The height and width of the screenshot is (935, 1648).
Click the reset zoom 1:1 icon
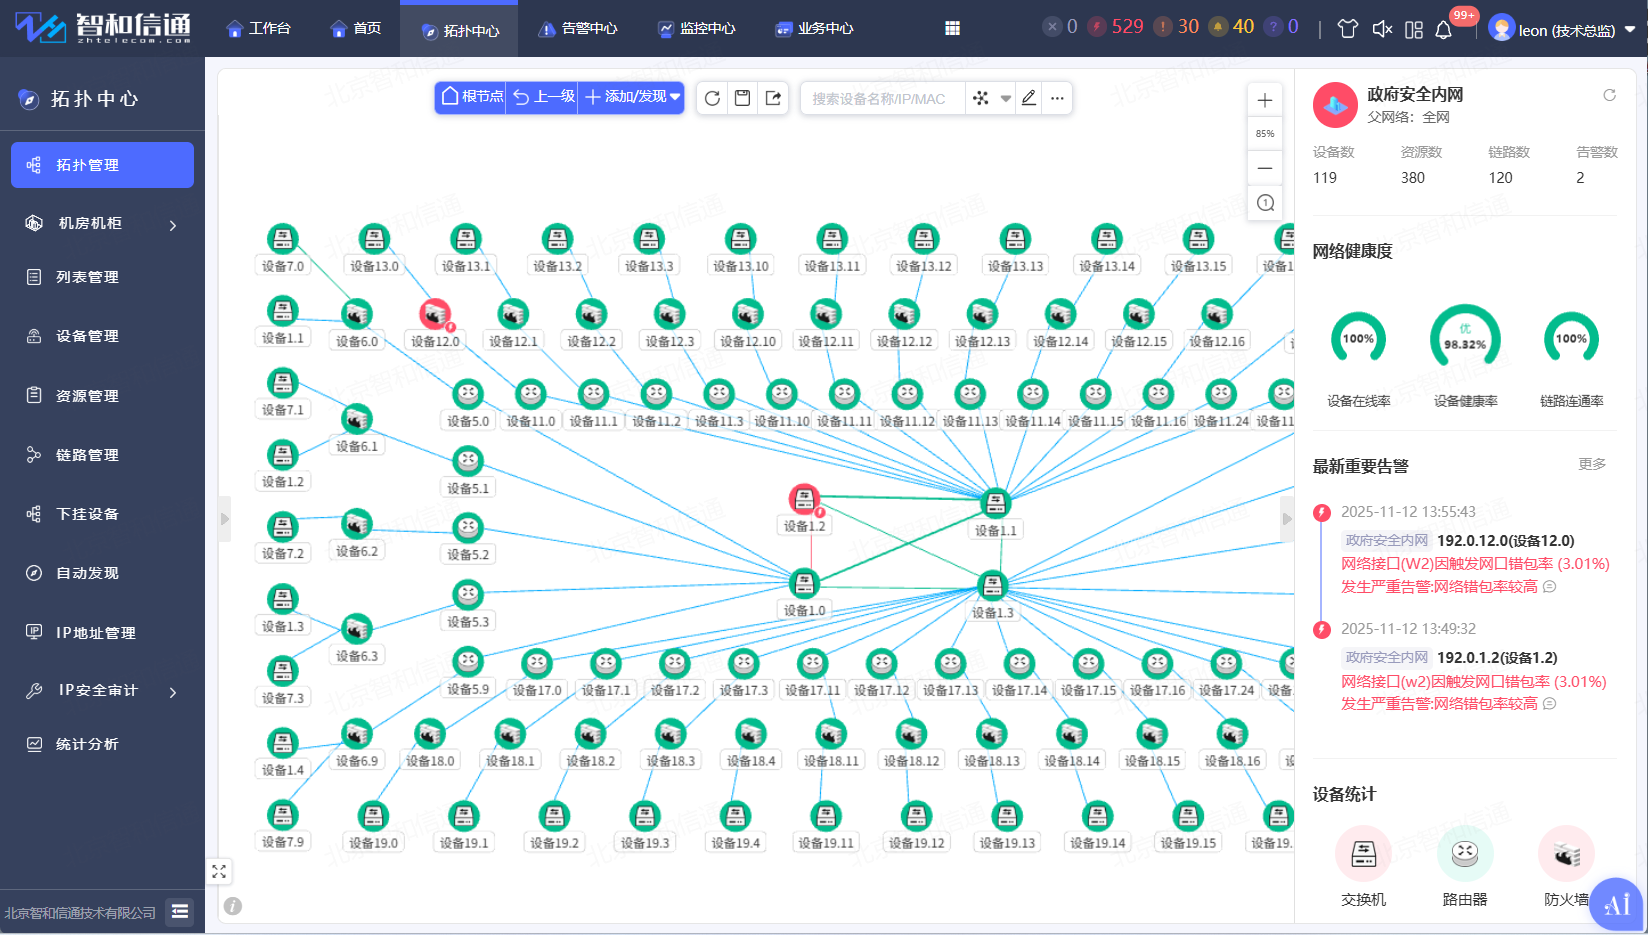[x=1265, y=203]
